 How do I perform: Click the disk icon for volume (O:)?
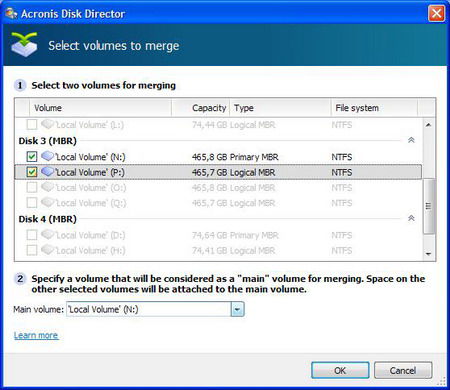point(48,187)
